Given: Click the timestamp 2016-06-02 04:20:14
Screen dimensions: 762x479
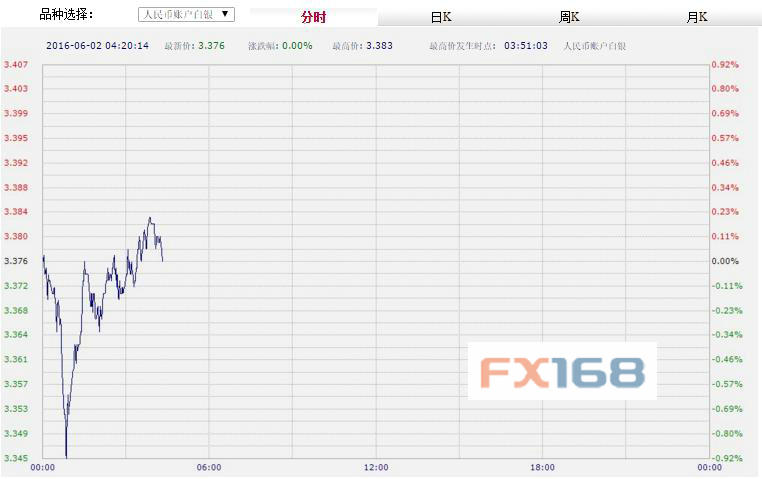Looking at the screenshot, I should (x=97, y=46).
